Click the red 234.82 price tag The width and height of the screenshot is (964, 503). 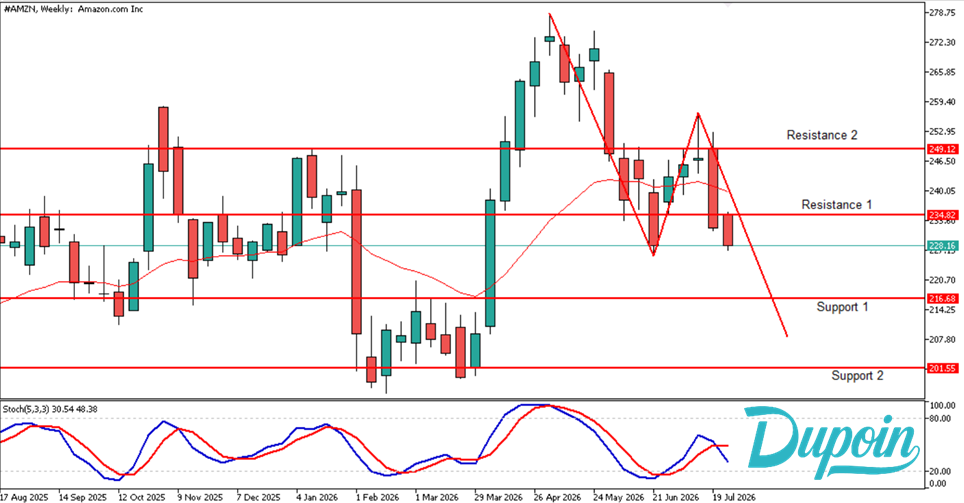click(x=942, y=215)
